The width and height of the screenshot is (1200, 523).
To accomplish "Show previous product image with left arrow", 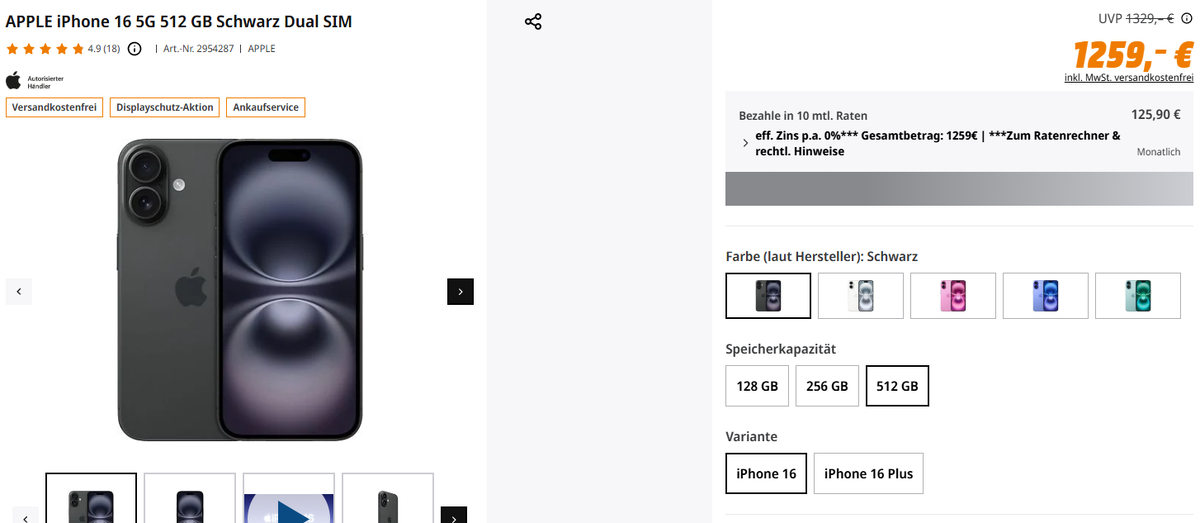I will click(x=19, y=292).
